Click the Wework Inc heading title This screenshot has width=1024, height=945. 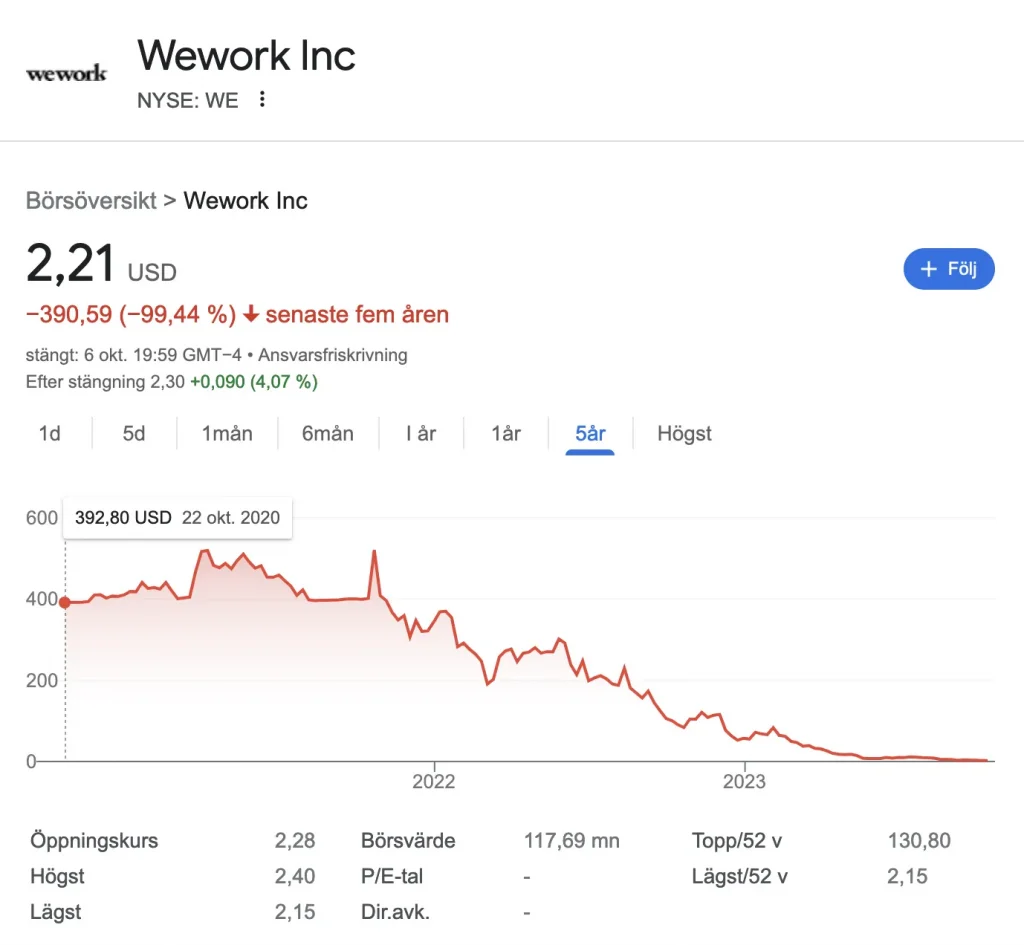click(246, 55)
